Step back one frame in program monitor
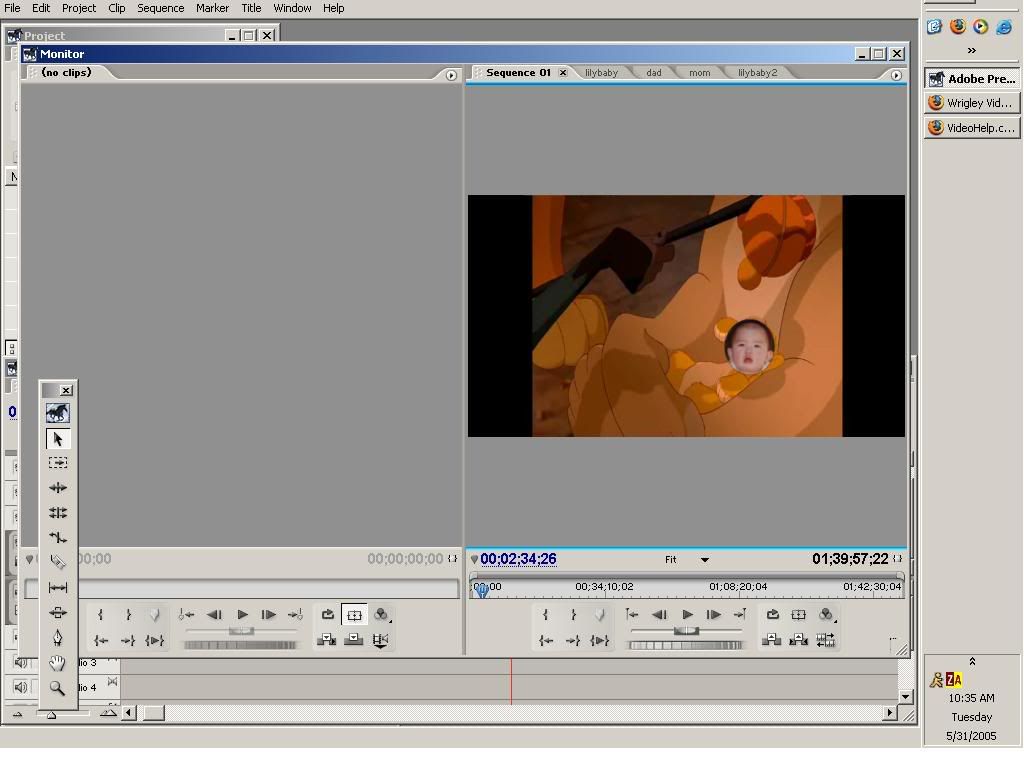Image resolution: width=1024 pixels, height=768 pixels. (660, 615)
